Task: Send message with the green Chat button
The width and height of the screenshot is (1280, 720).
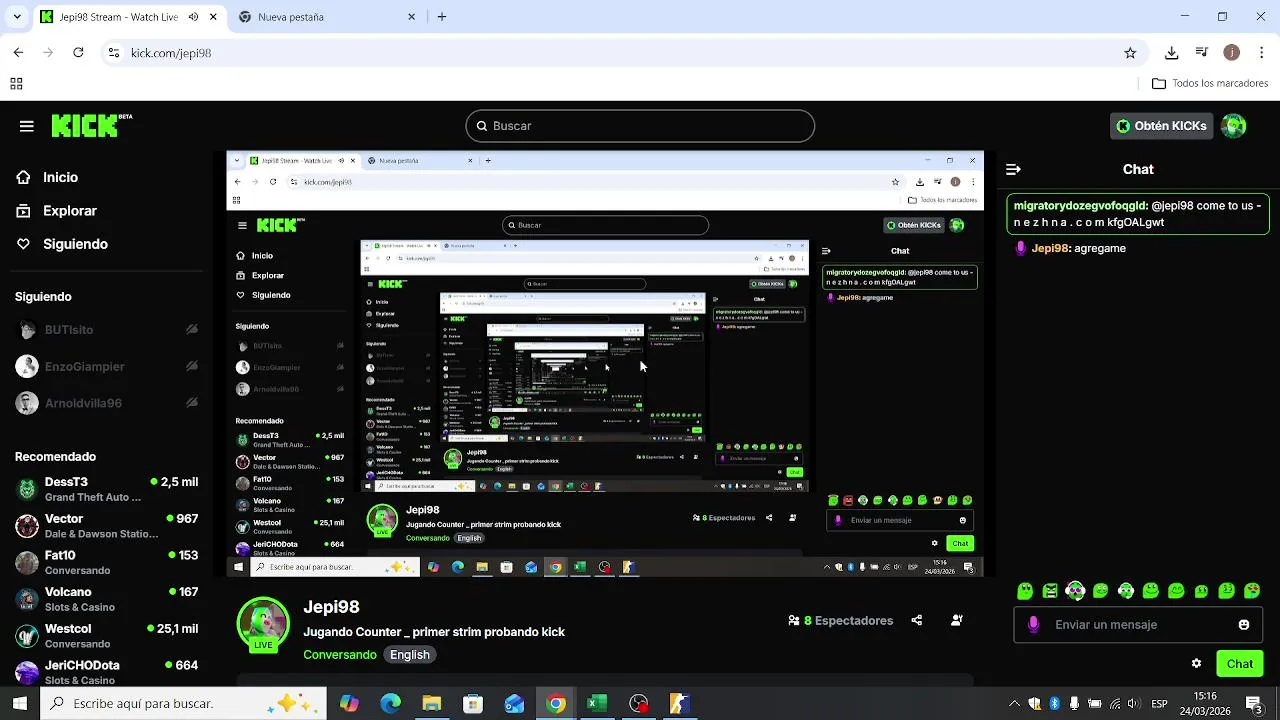Action: [x=1240, y=664]
